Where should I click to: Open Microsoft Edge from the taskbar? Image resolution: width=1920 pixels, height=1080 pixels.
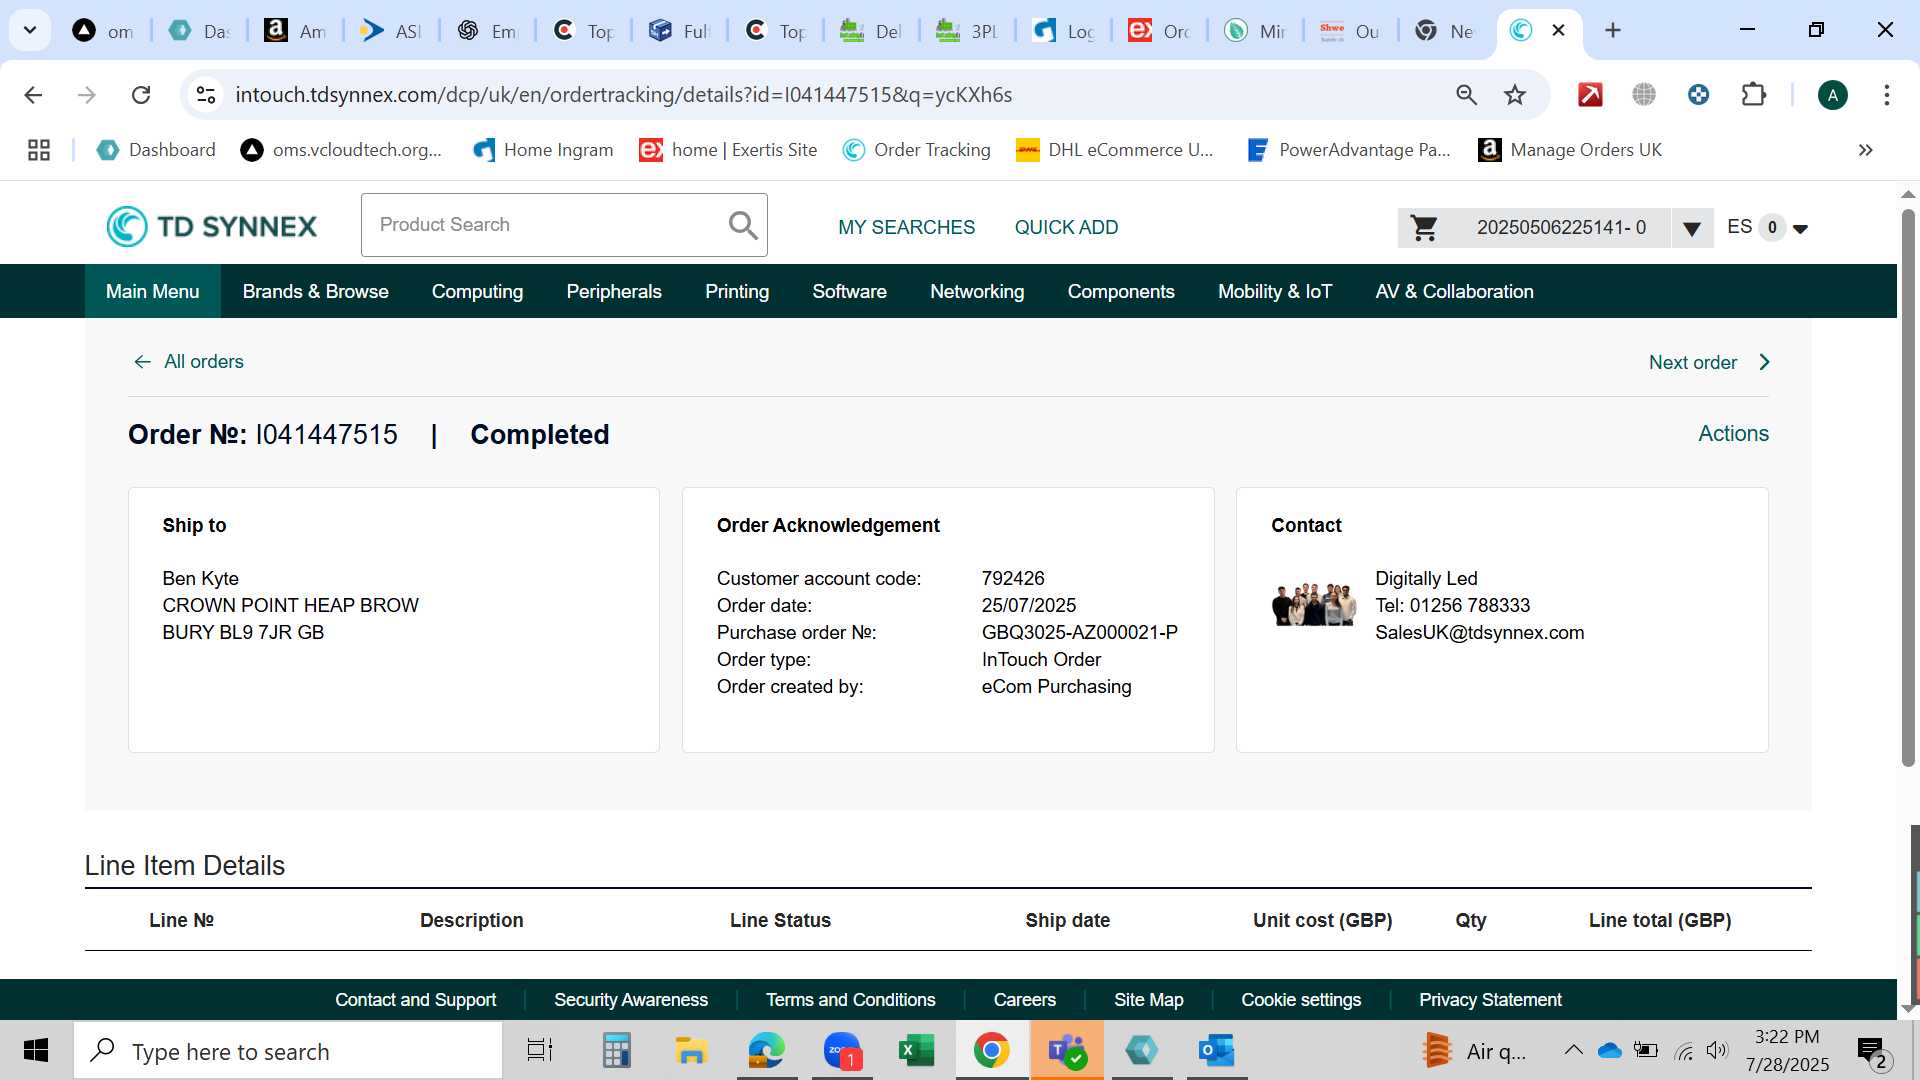[766, 1051]
